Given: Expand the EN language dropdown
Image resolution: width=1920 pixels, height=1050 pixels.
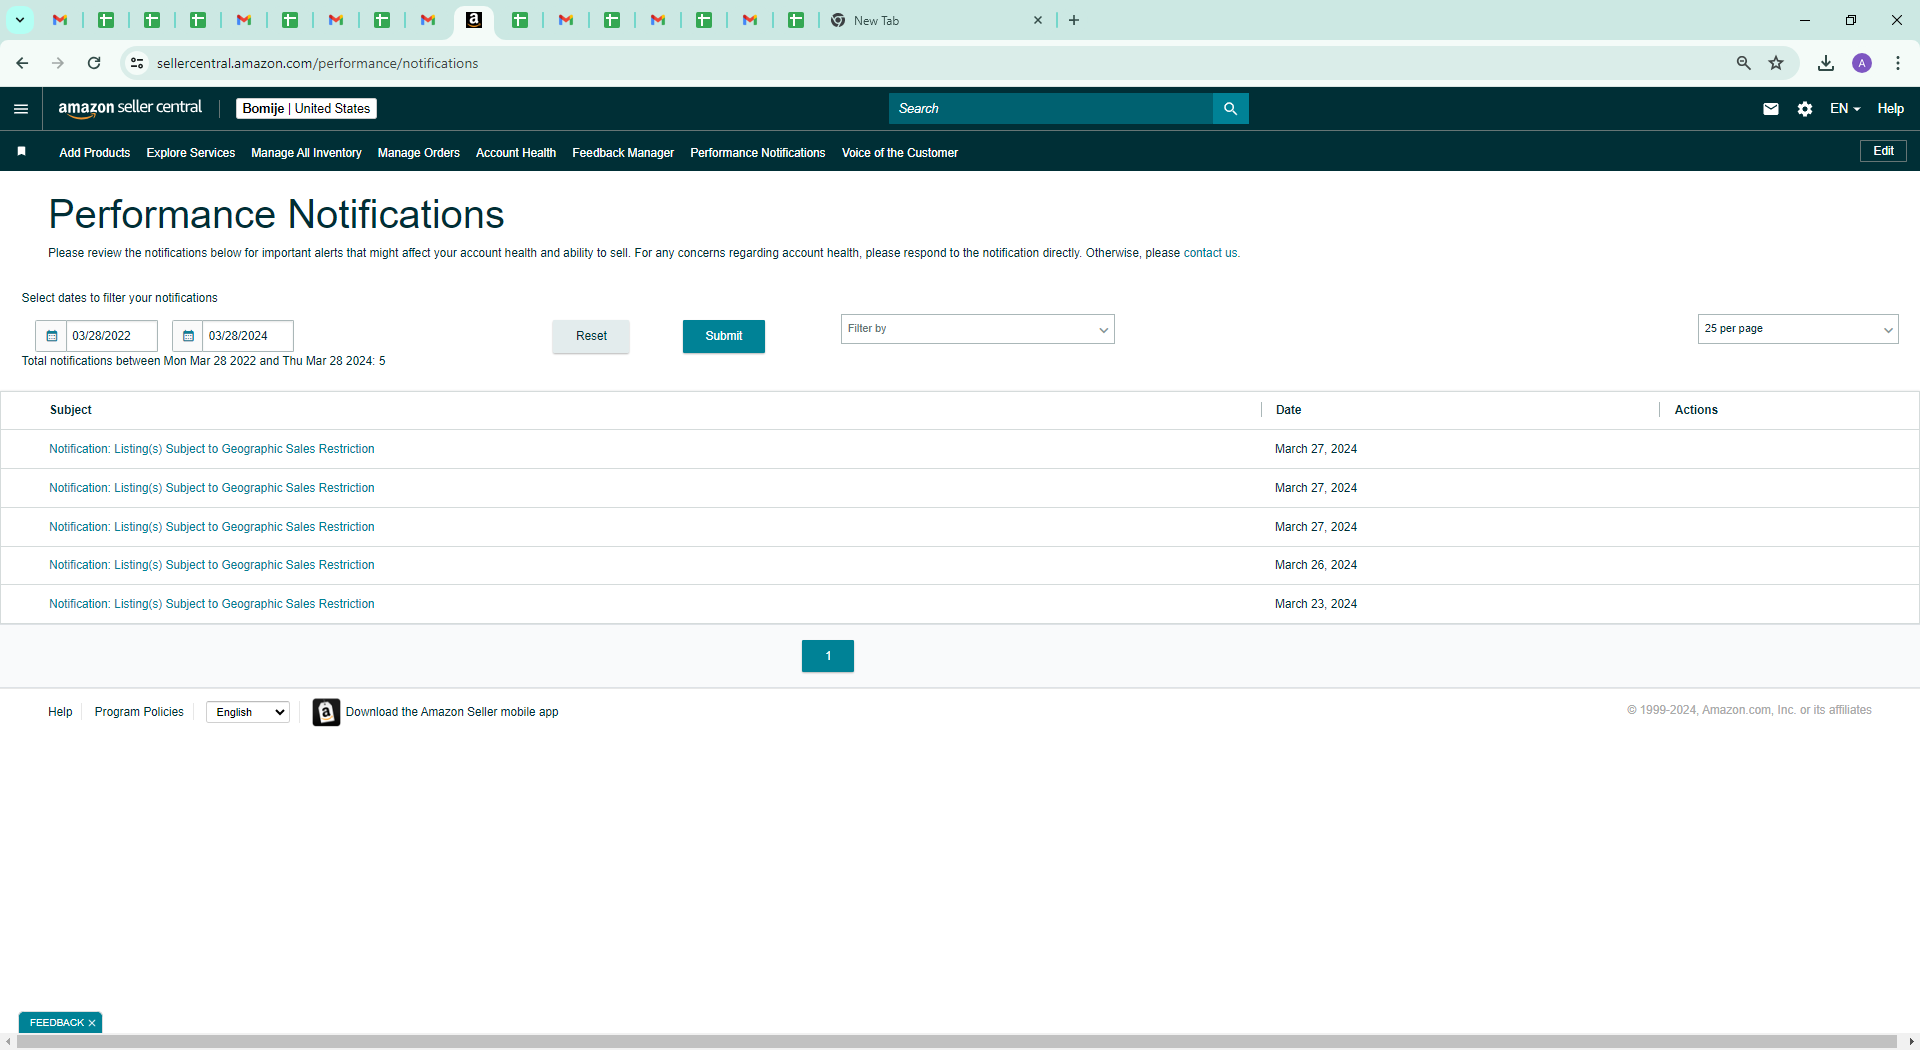Looking at the screenshot, I should (x=1845, y=109).
